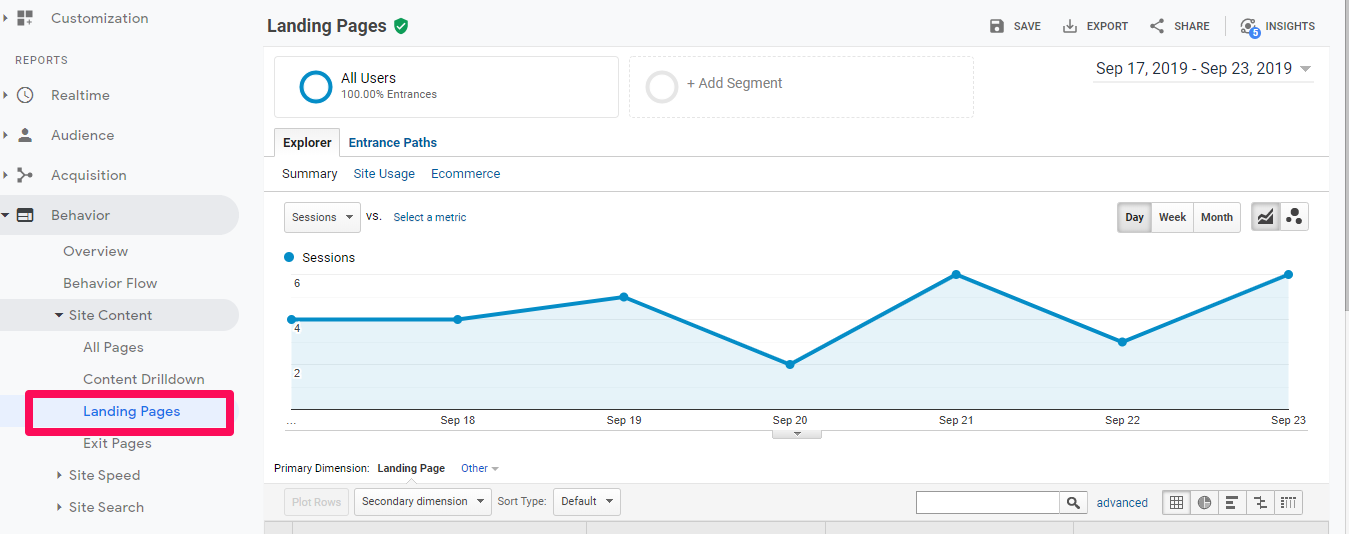Open the date range picker
The width and height of the screenshot is (1349, 534).
pos(1203,68)
